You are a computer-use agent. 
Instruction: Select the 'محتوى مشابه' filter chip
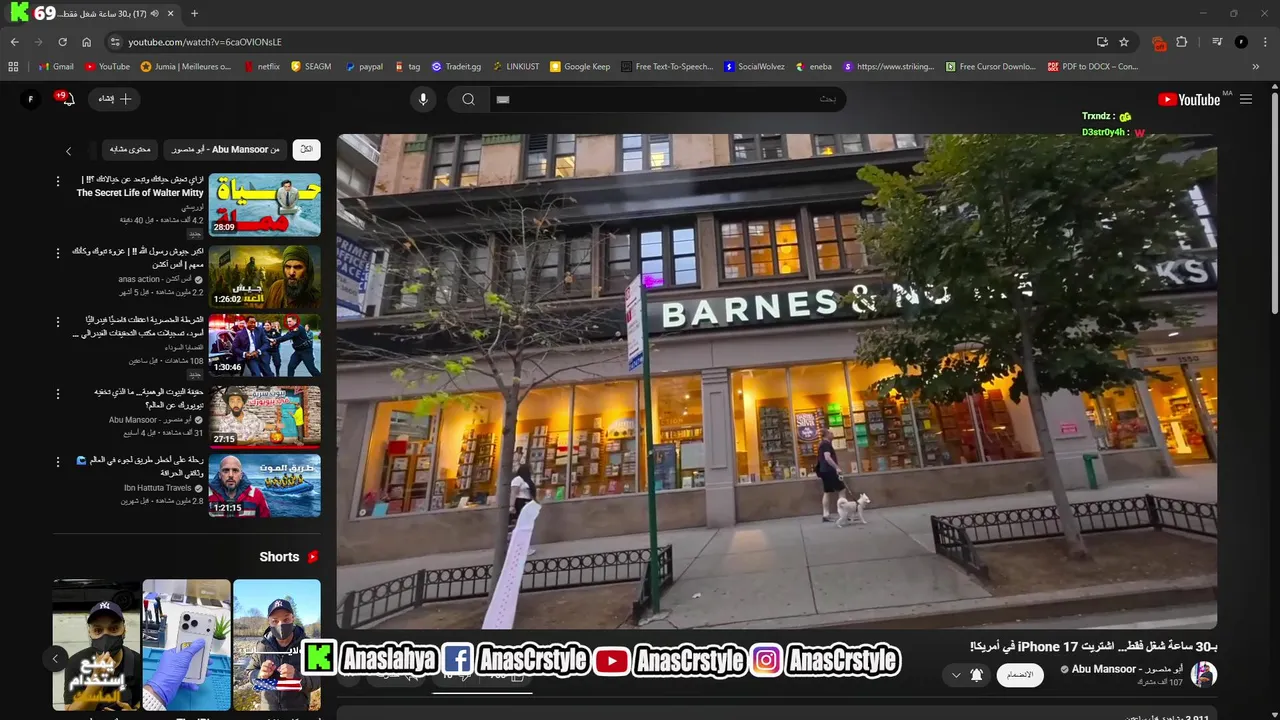[130, 149]
